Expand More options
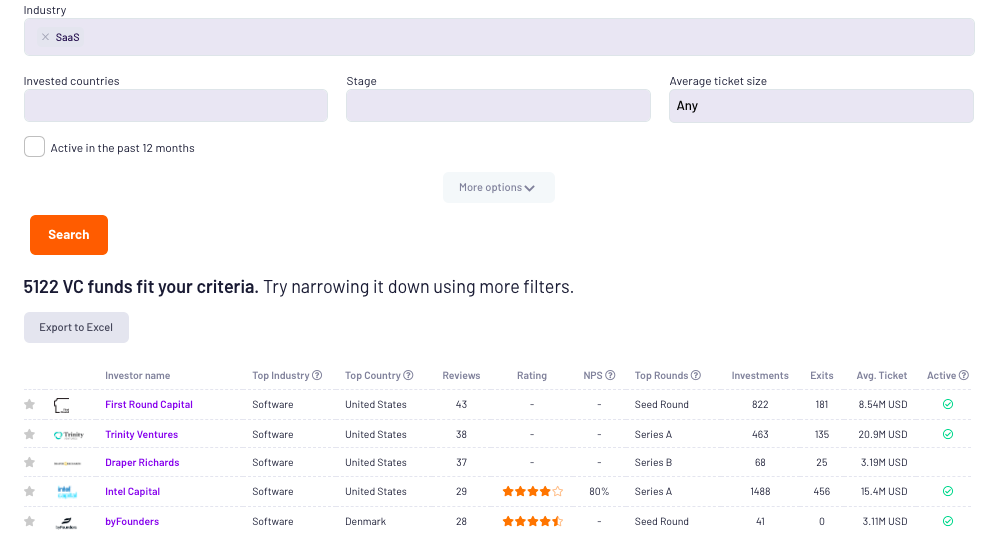Viewport: 1000px width, 535px height. 499,187
